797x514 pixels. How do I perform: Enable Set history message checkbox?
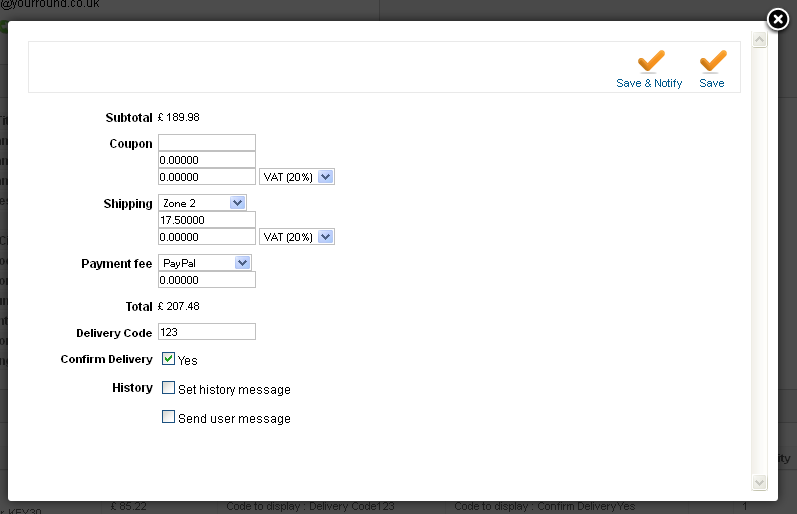(169, 388)
